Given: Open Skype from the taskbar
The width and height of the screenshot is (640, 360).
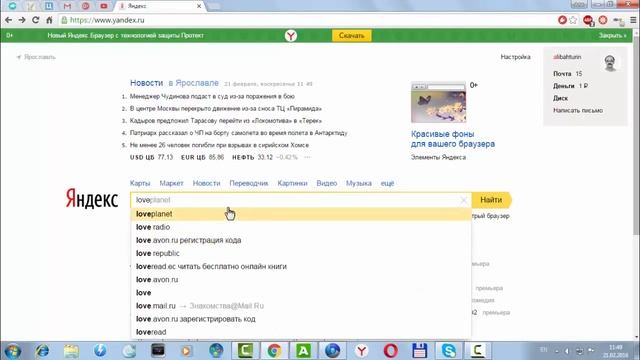Looking at the screenshot, I should point(448,351).
